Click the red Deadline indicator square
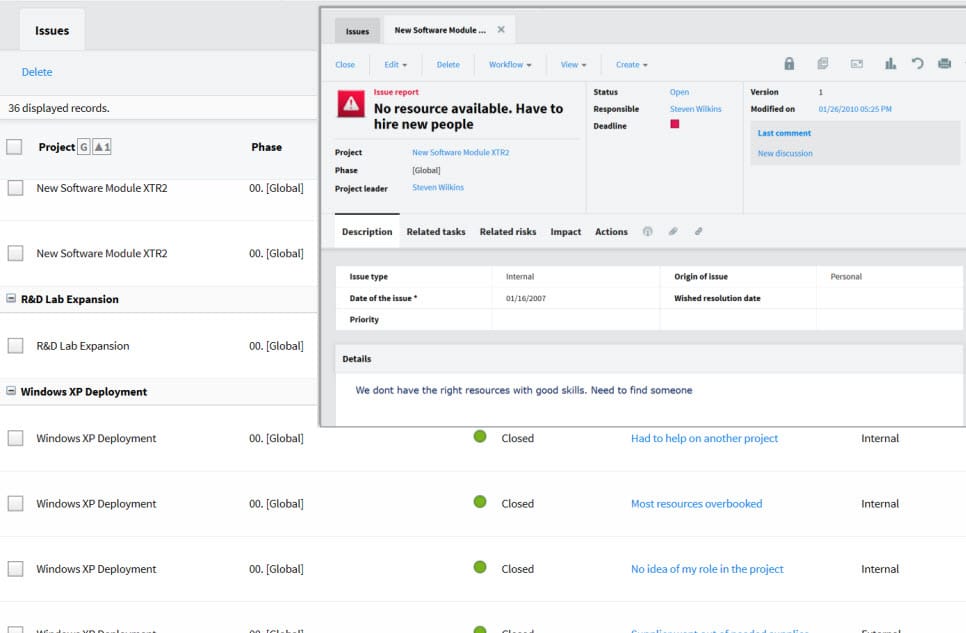 [675, 125]
